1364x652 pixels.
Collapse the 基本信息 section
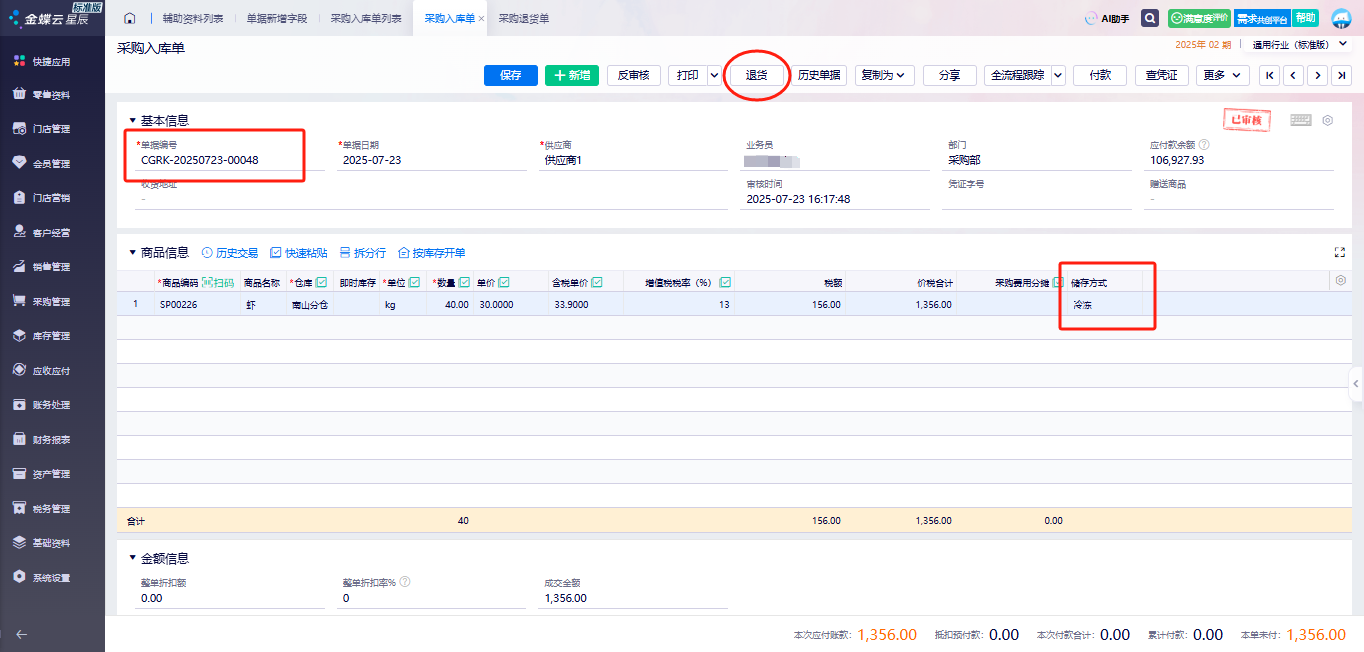(x=132, y=120)
